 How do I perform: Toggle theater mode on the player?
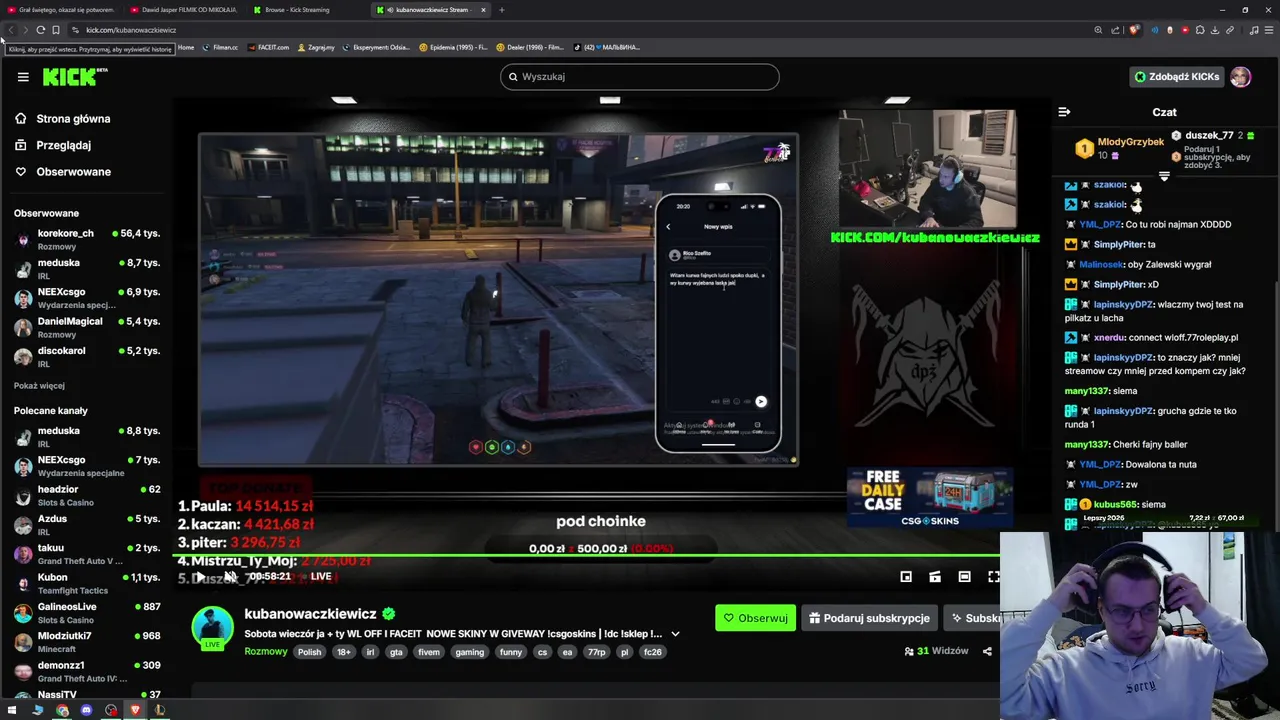click(x=964, y=577)
